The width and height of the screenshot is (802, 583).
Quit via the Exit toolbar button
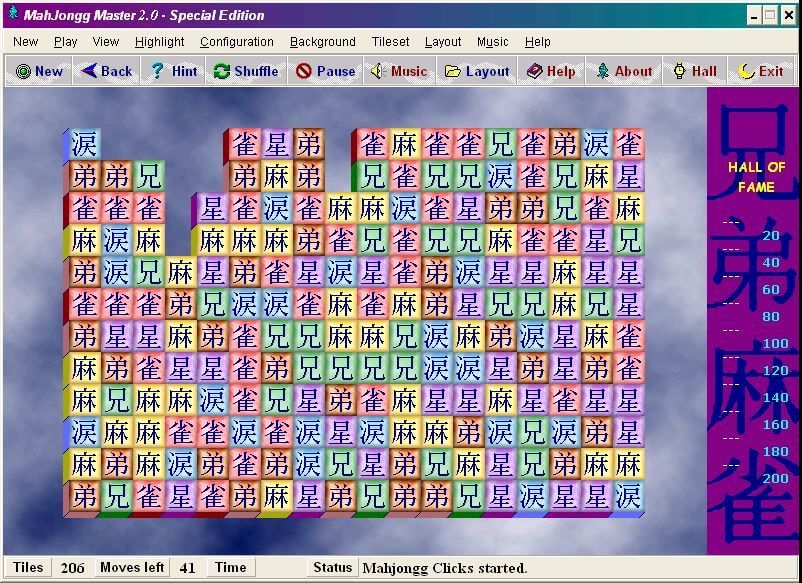point(761,71)
